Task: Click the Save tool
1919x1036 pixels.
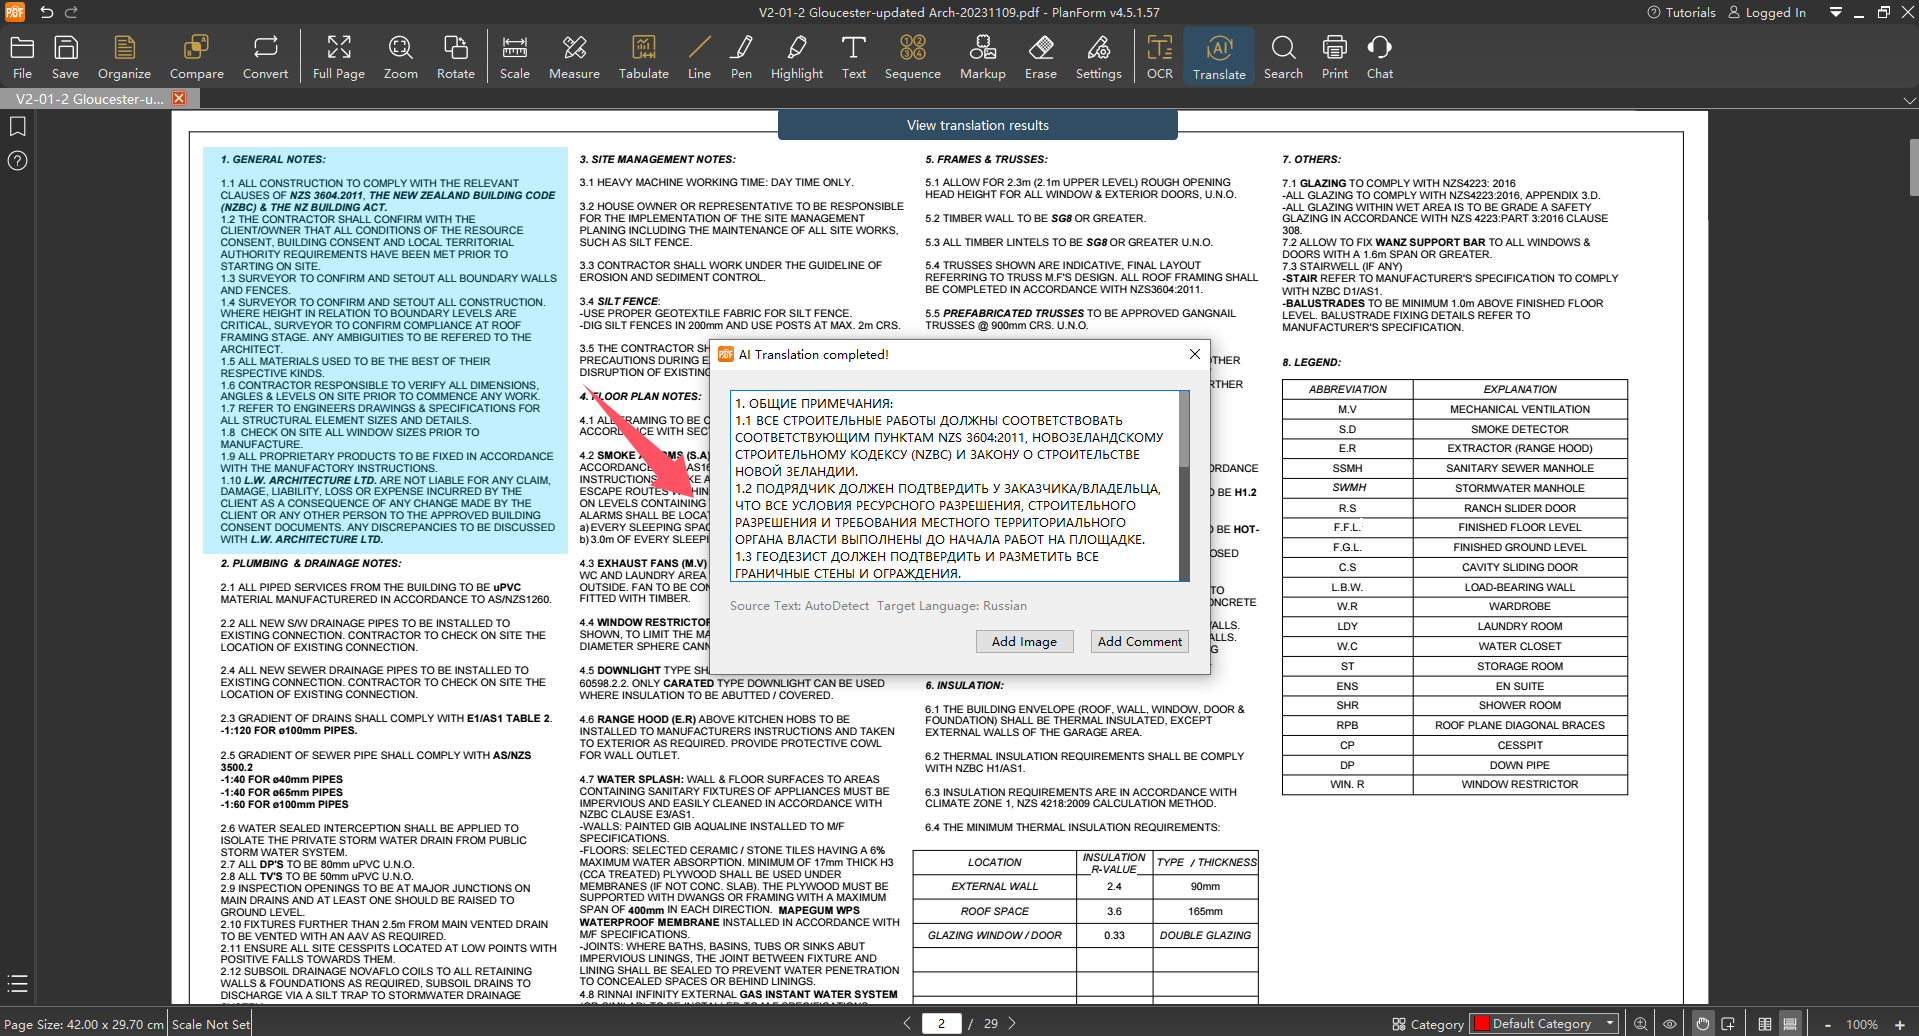Action: click(x=65, y=57)
